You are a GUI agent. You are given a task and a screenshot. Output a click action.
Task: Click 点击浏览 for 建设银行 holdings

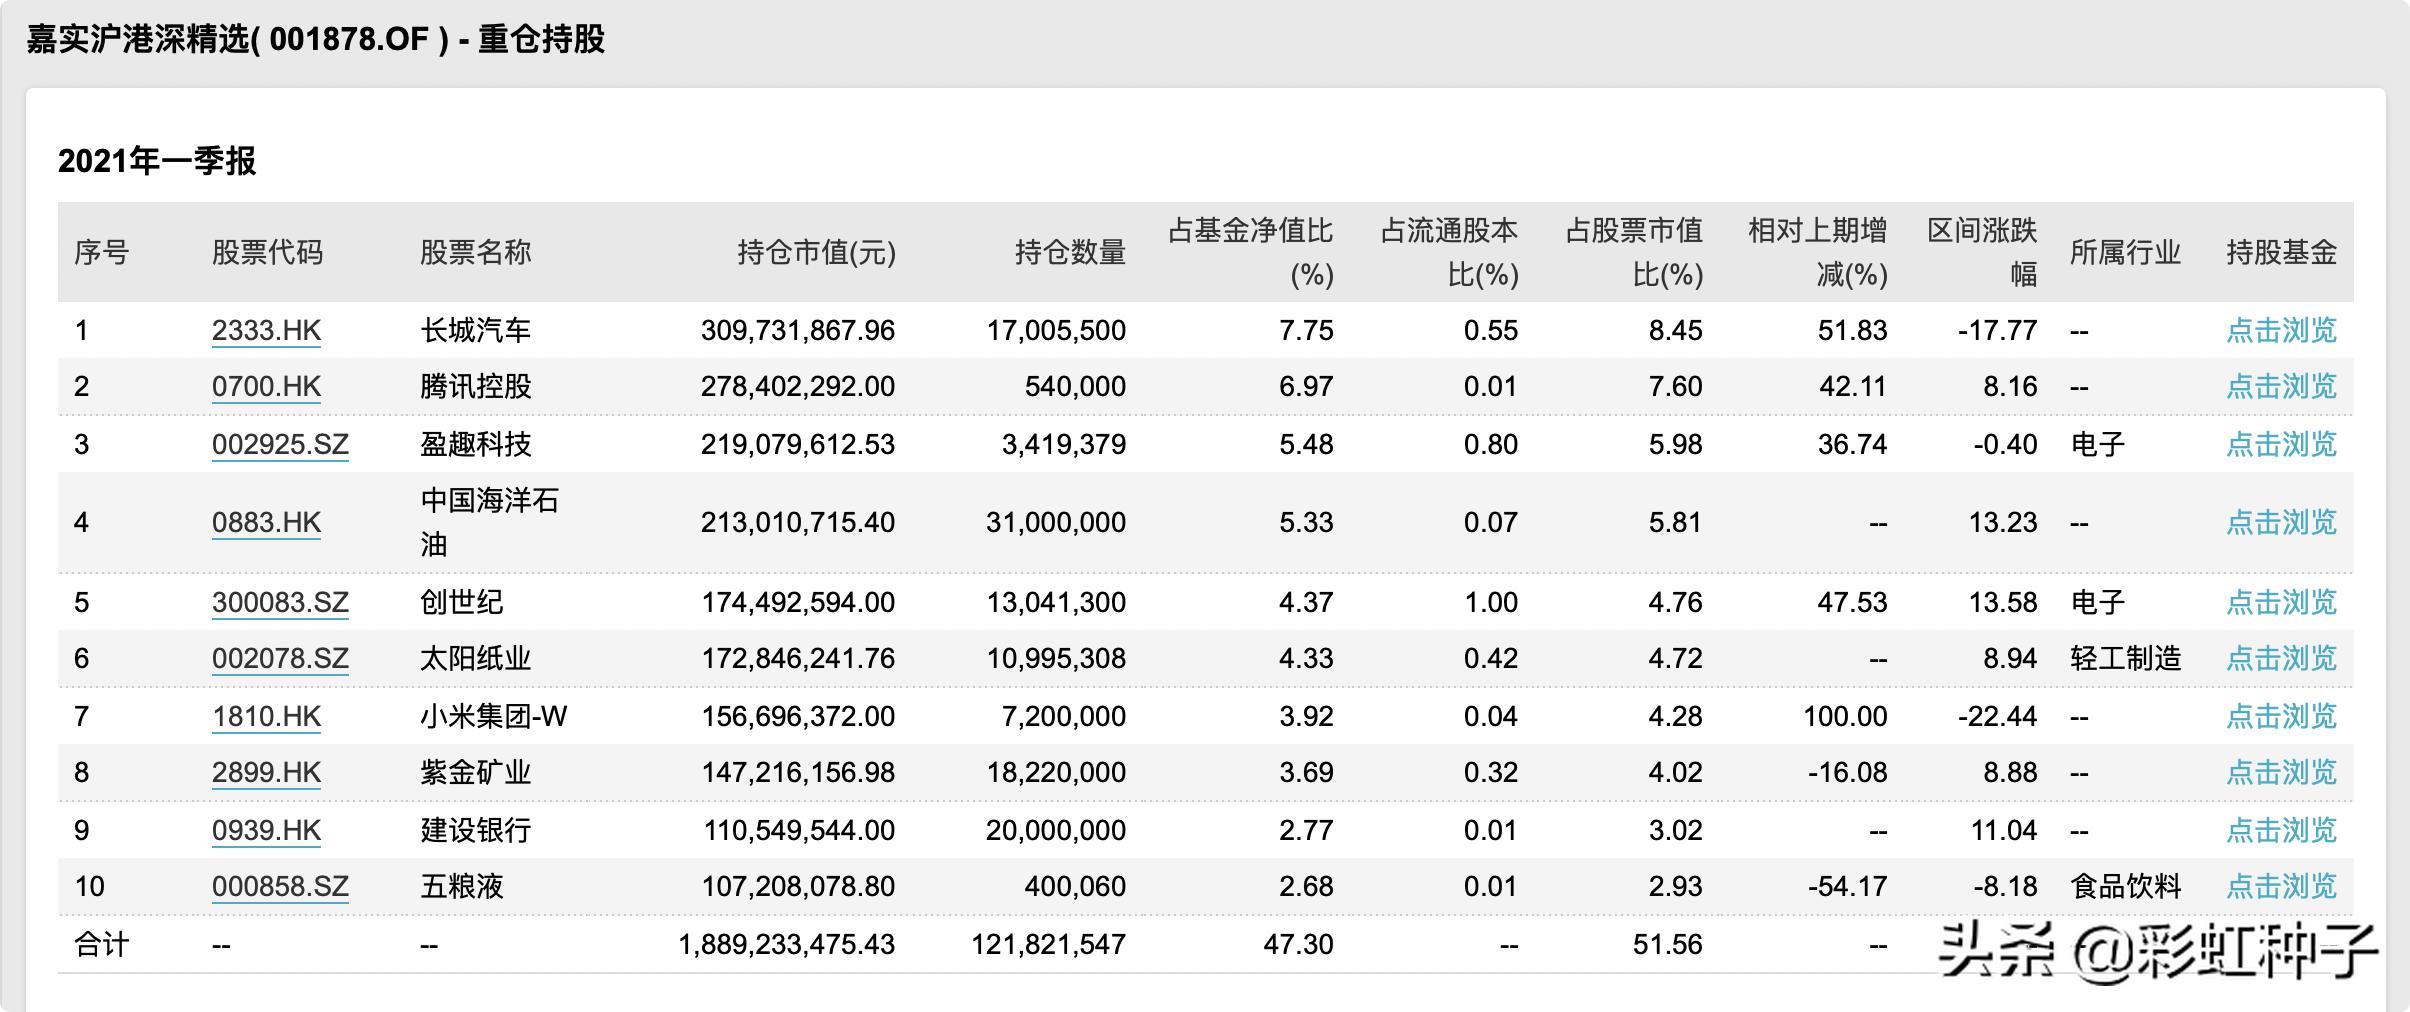click(2283, 829)
